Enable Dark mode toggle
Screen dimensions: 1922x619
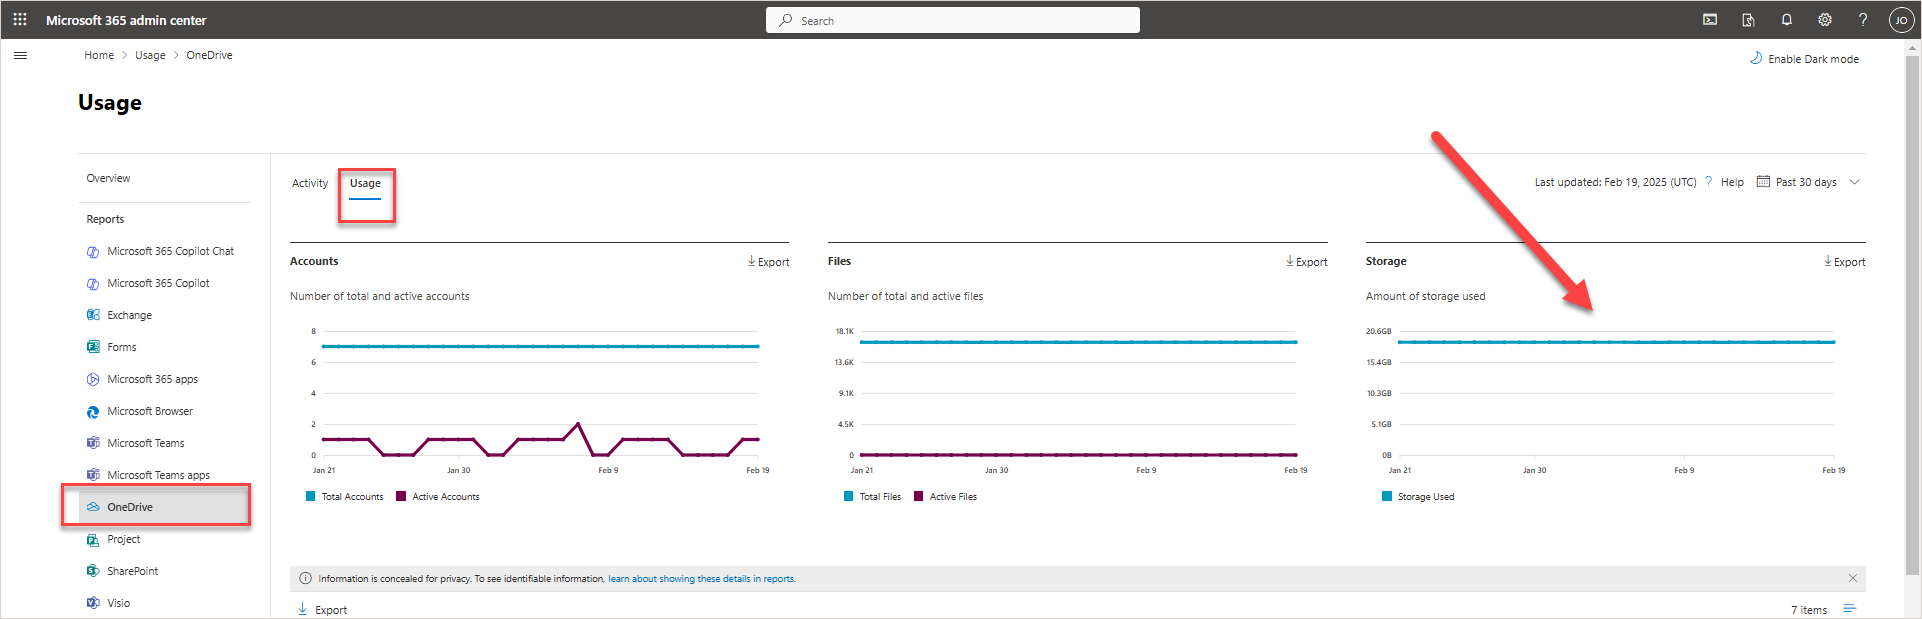[x=1804, y=59]
